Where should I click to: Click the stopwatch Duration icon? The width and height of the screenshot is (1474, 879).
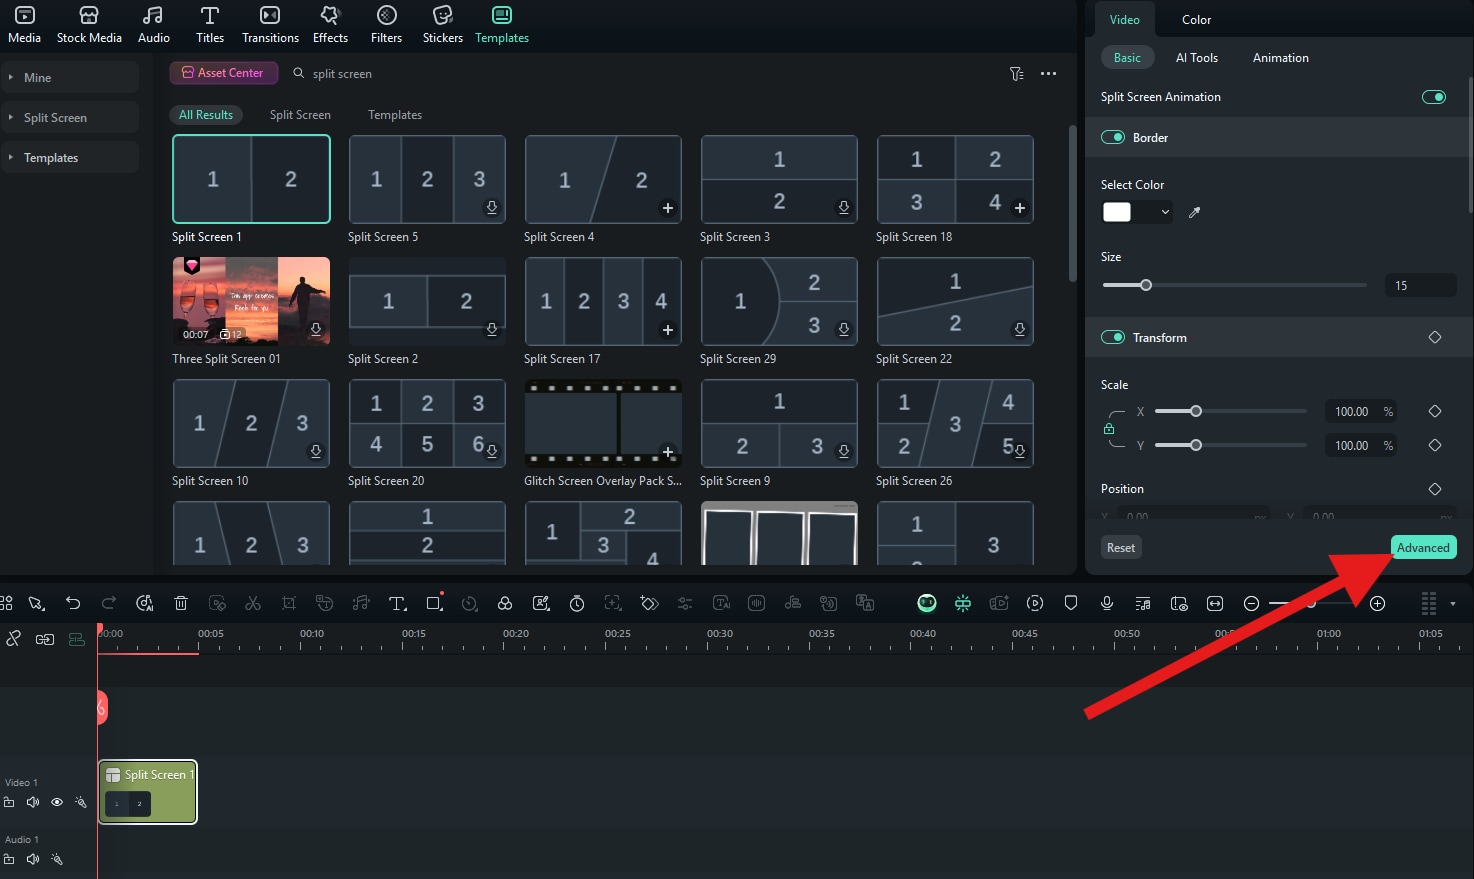(x=577, y=603)
